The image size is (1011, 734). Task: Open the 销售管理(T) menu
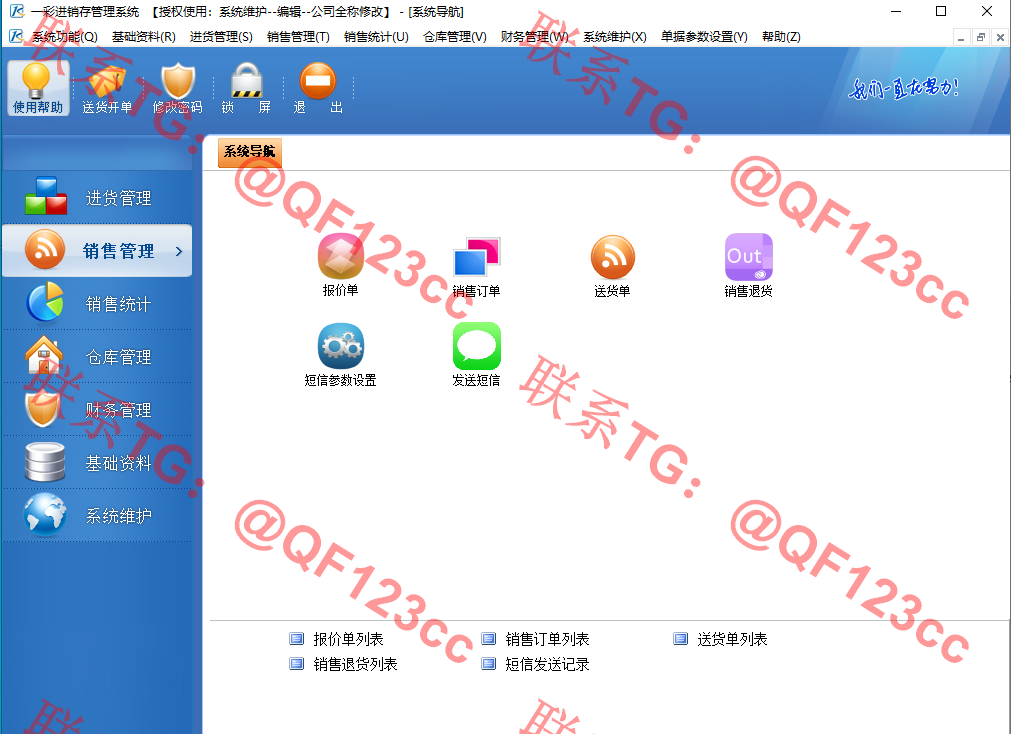(299, 37)
